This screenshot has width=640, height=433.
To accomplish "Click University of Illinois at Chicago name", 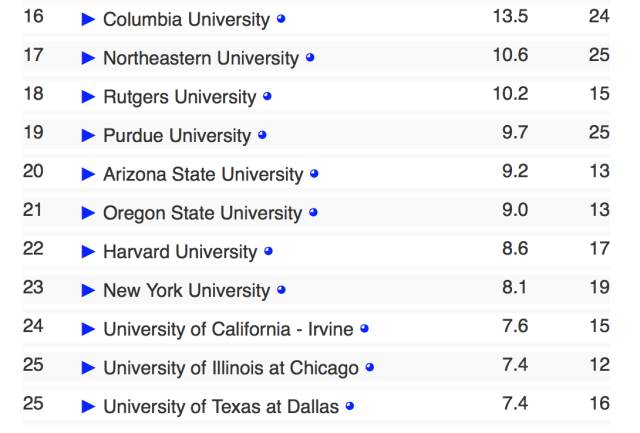I will coord(230,368).
